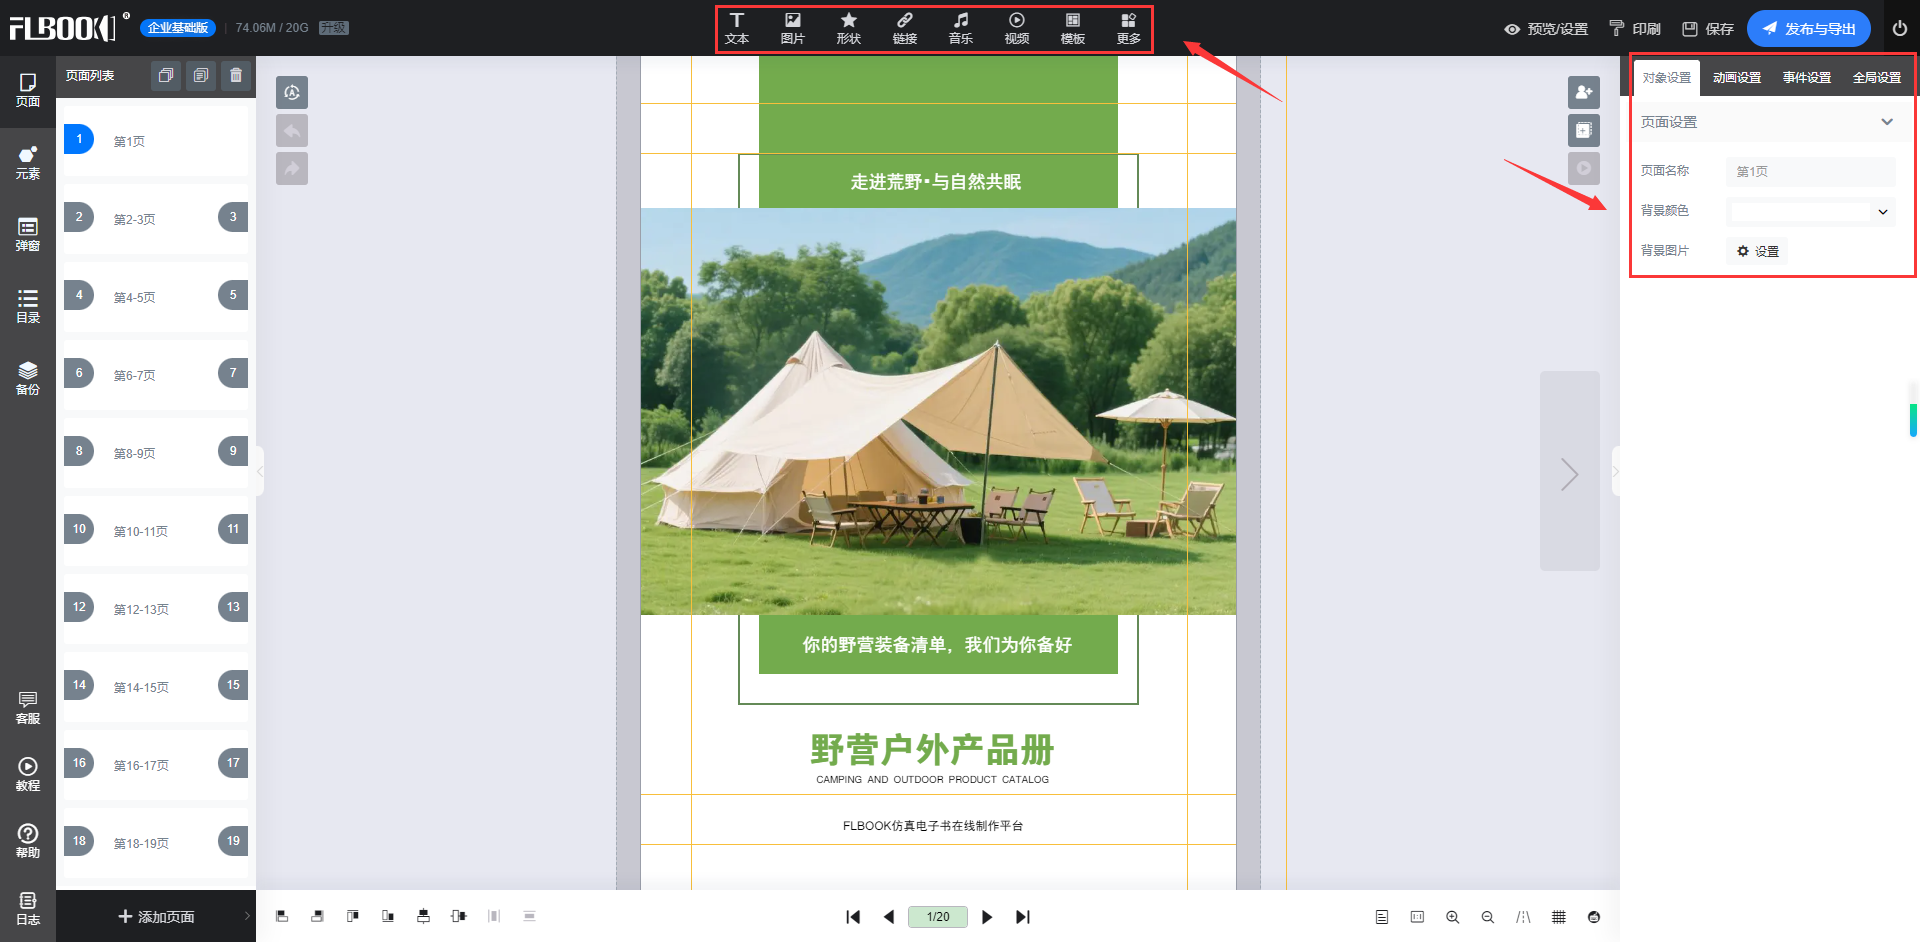This screenshot has height=942, width=1920.
Task: Toggle the grid display icon
Action: click(1558, 917)
